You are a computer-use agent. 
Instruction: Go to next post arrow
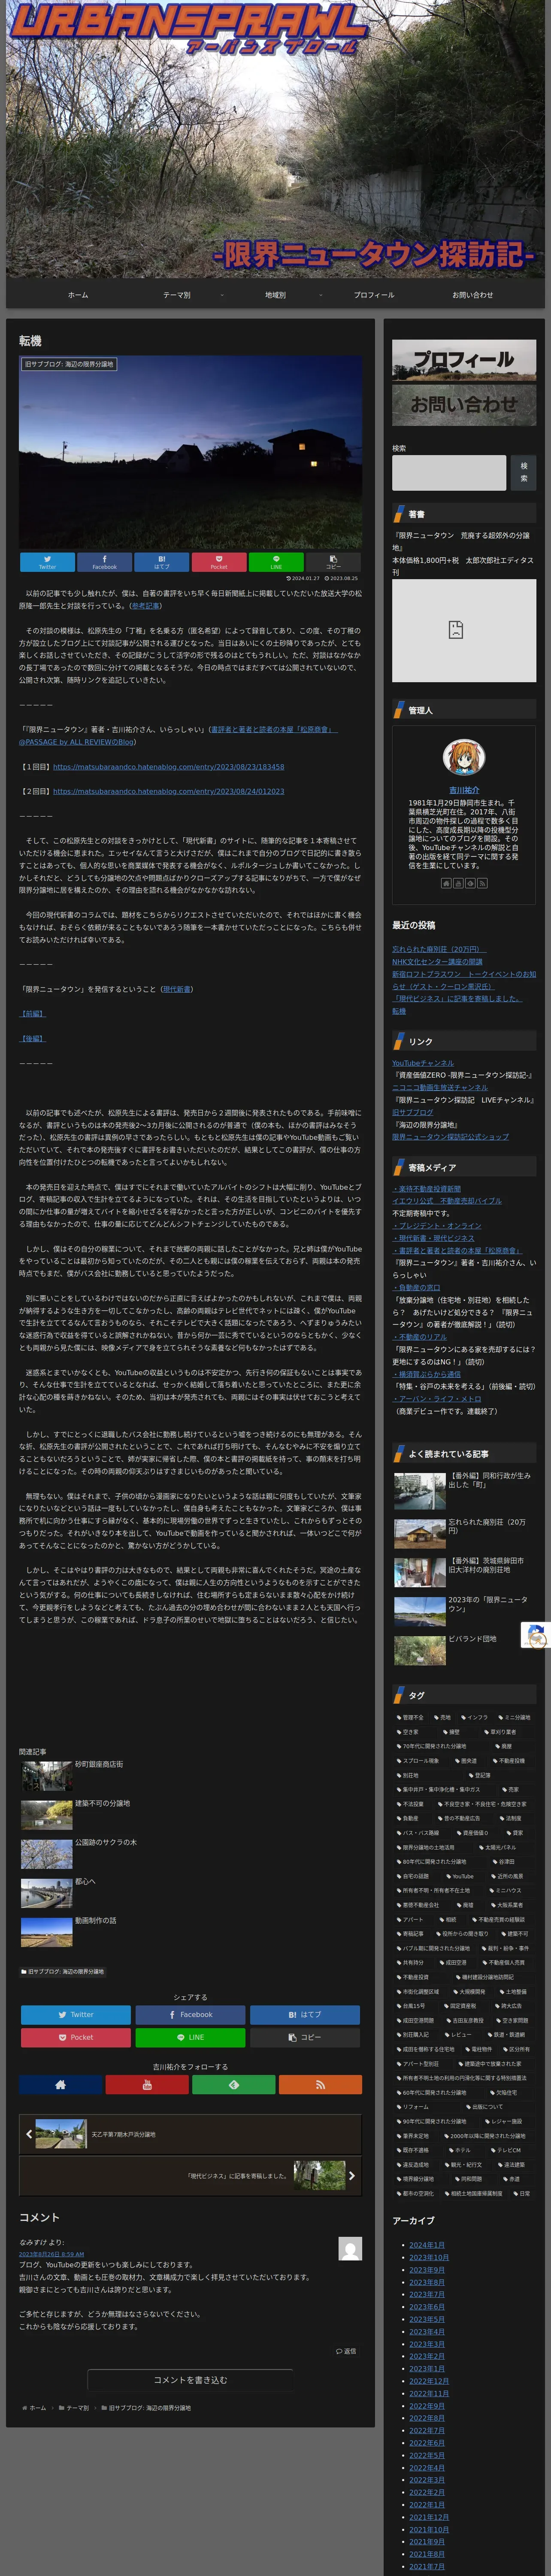[351, 2175]
